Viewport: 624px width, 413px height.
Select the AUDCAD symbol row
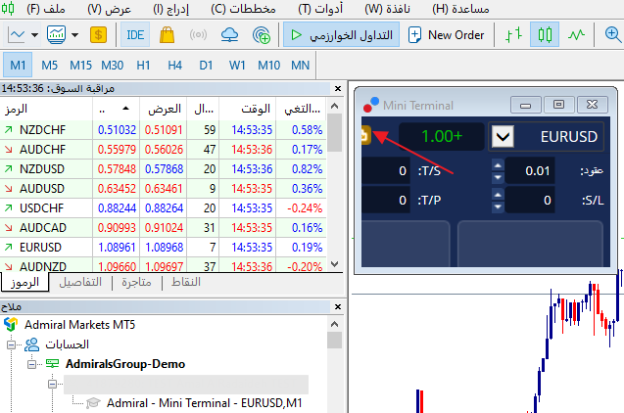tap(163, 228)
